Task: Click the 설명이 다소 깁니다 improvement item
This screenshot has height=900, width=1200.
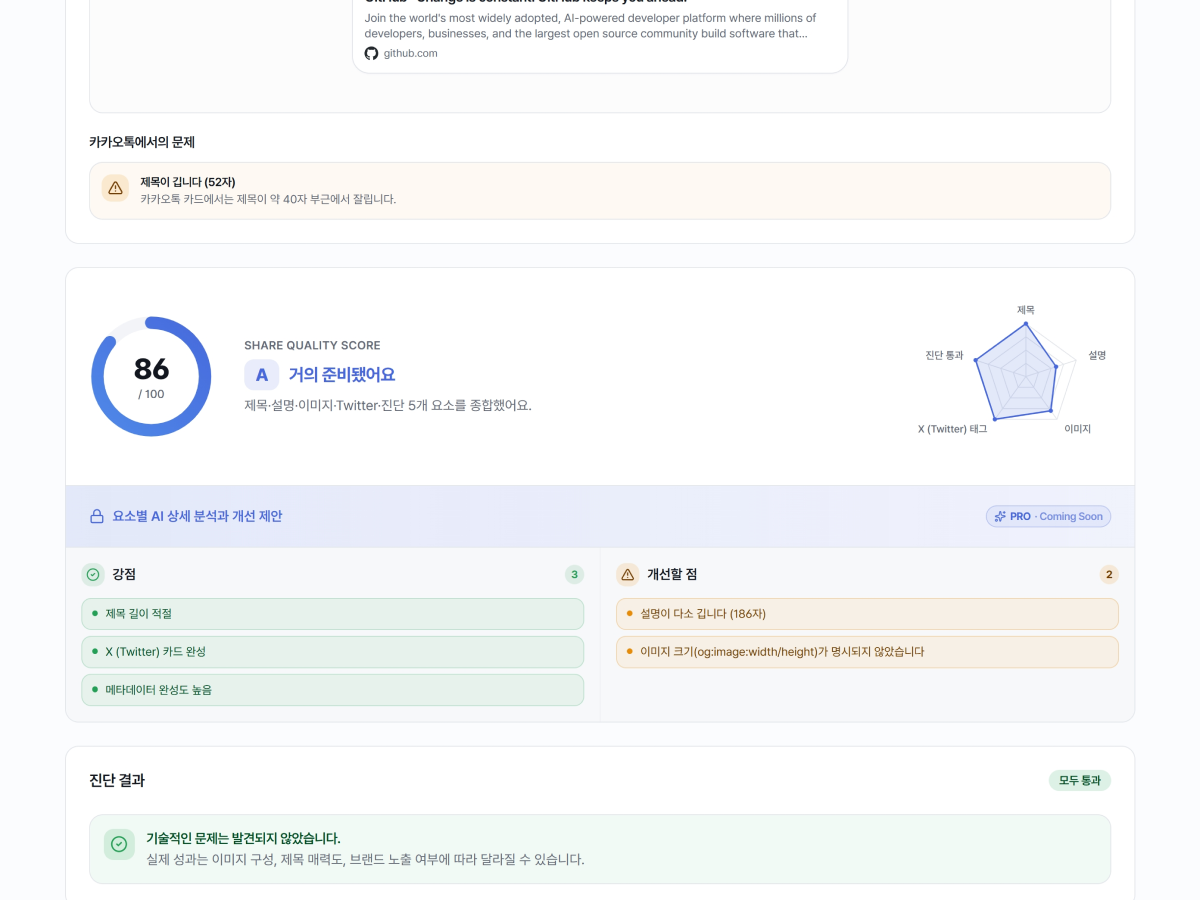Action: [x=867, y=614]
